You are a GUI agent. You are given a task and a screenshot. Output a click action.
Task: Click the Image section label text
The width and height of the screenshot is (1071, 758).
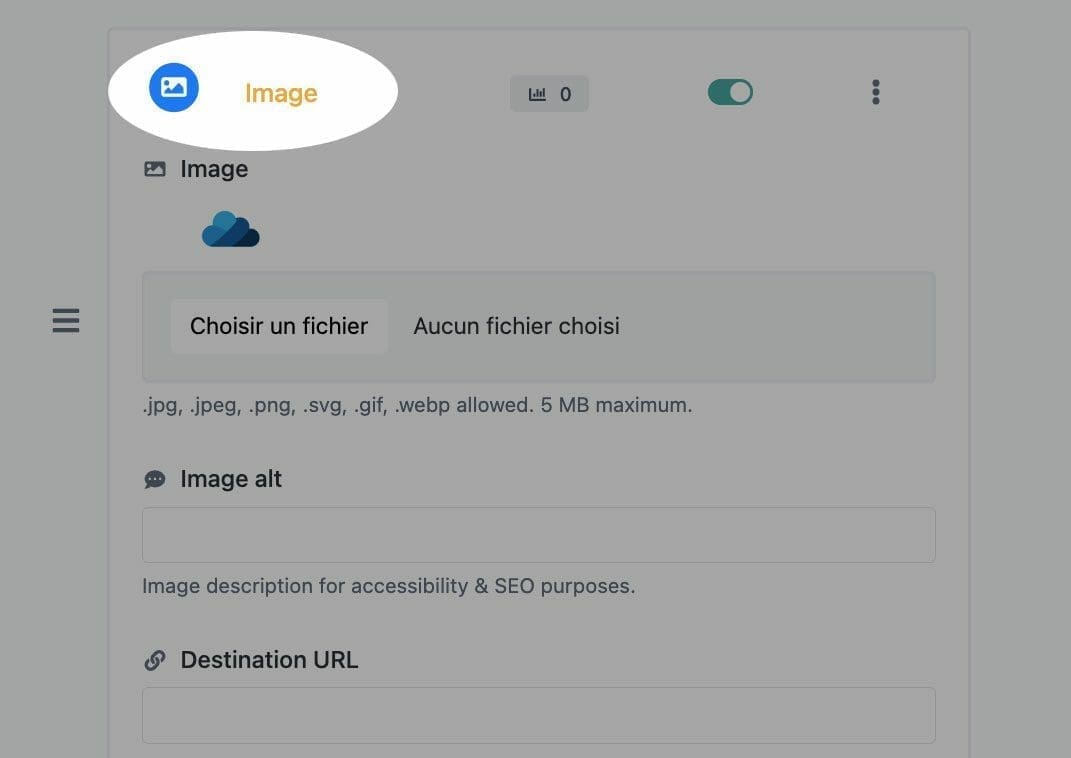[x=214, y=169]
